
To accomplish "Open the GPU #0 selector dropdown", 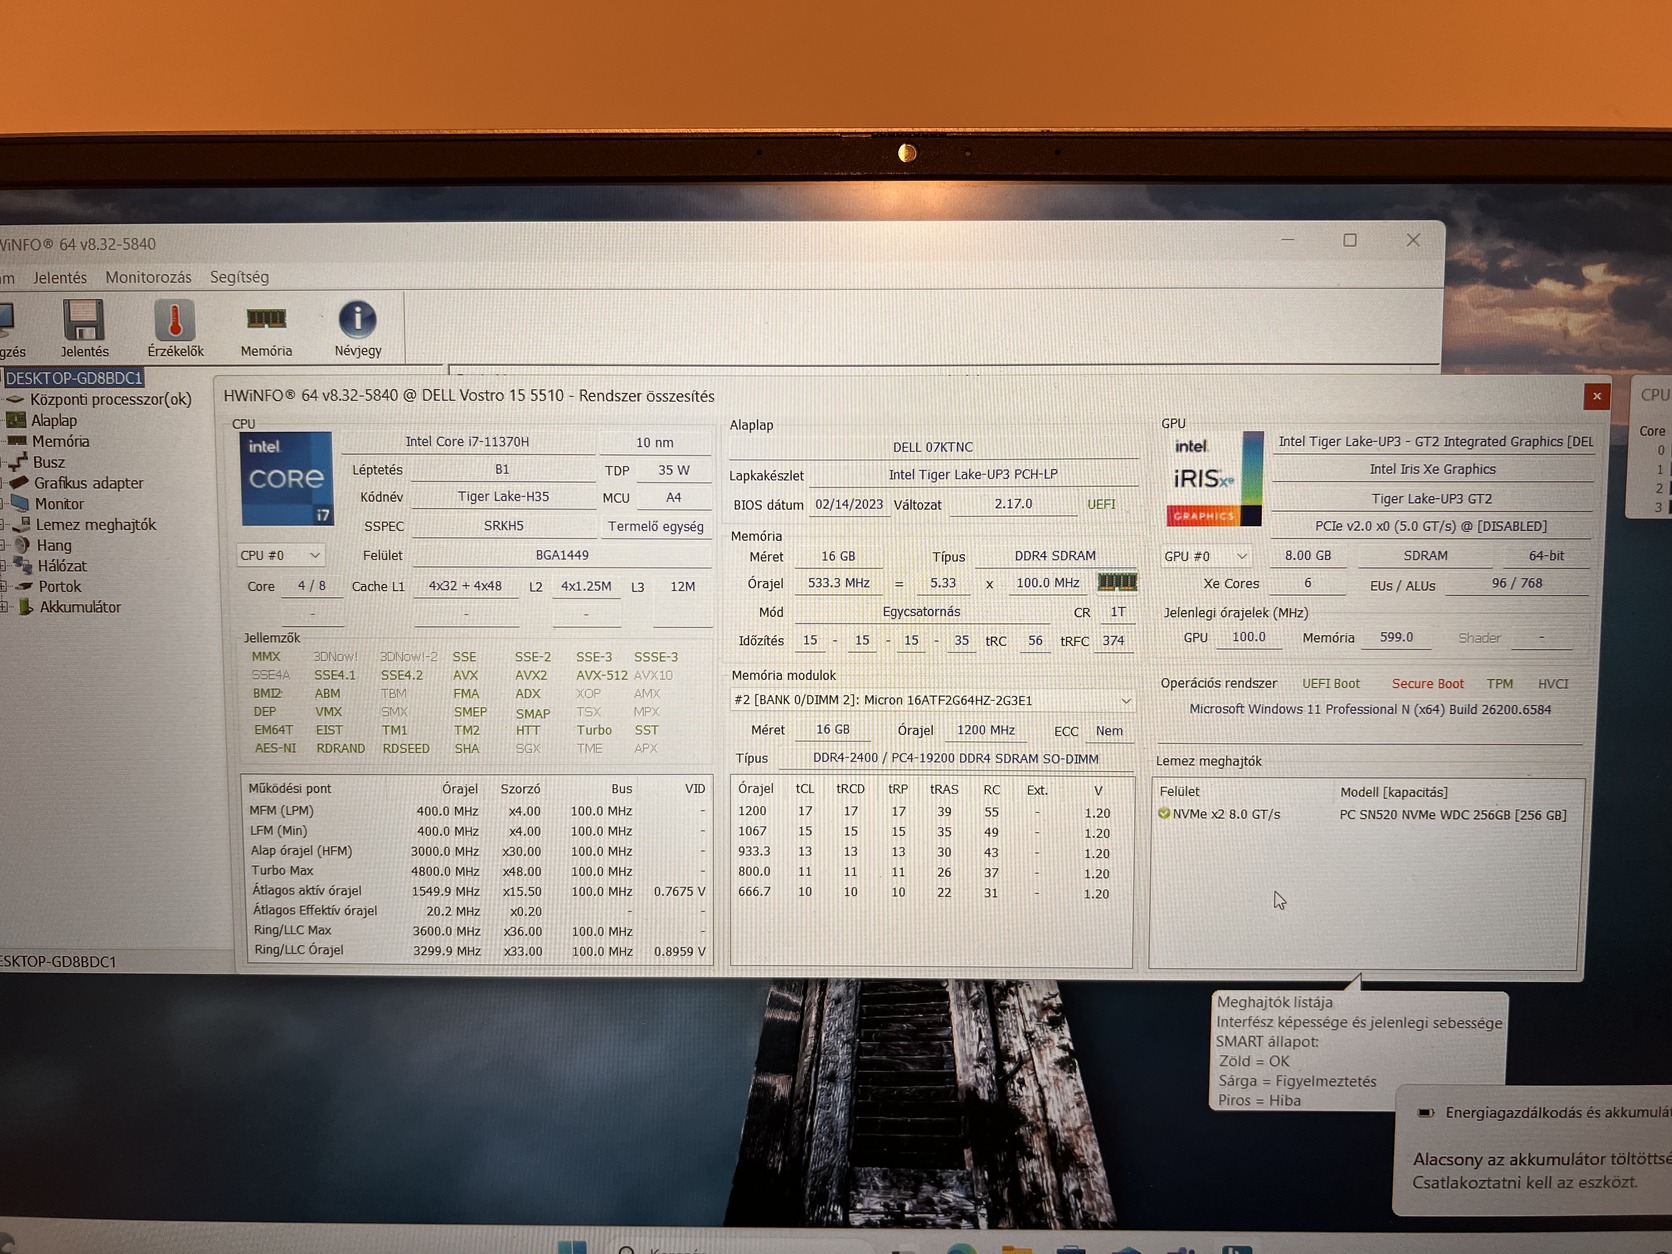I will 1207,556.
